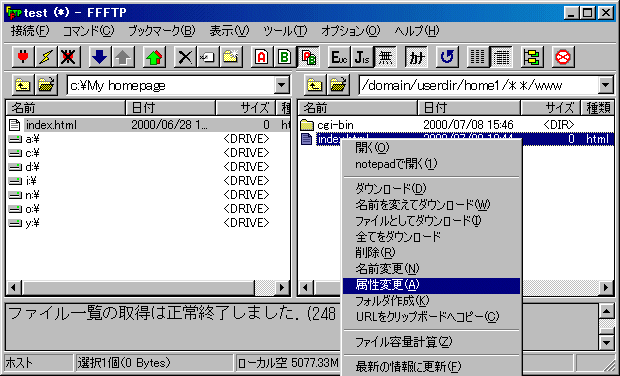The height and width of the screenshot is (376, 620).
Task: Toggle the 無 no kanji conversion button
Action: (x=385, y=57)
